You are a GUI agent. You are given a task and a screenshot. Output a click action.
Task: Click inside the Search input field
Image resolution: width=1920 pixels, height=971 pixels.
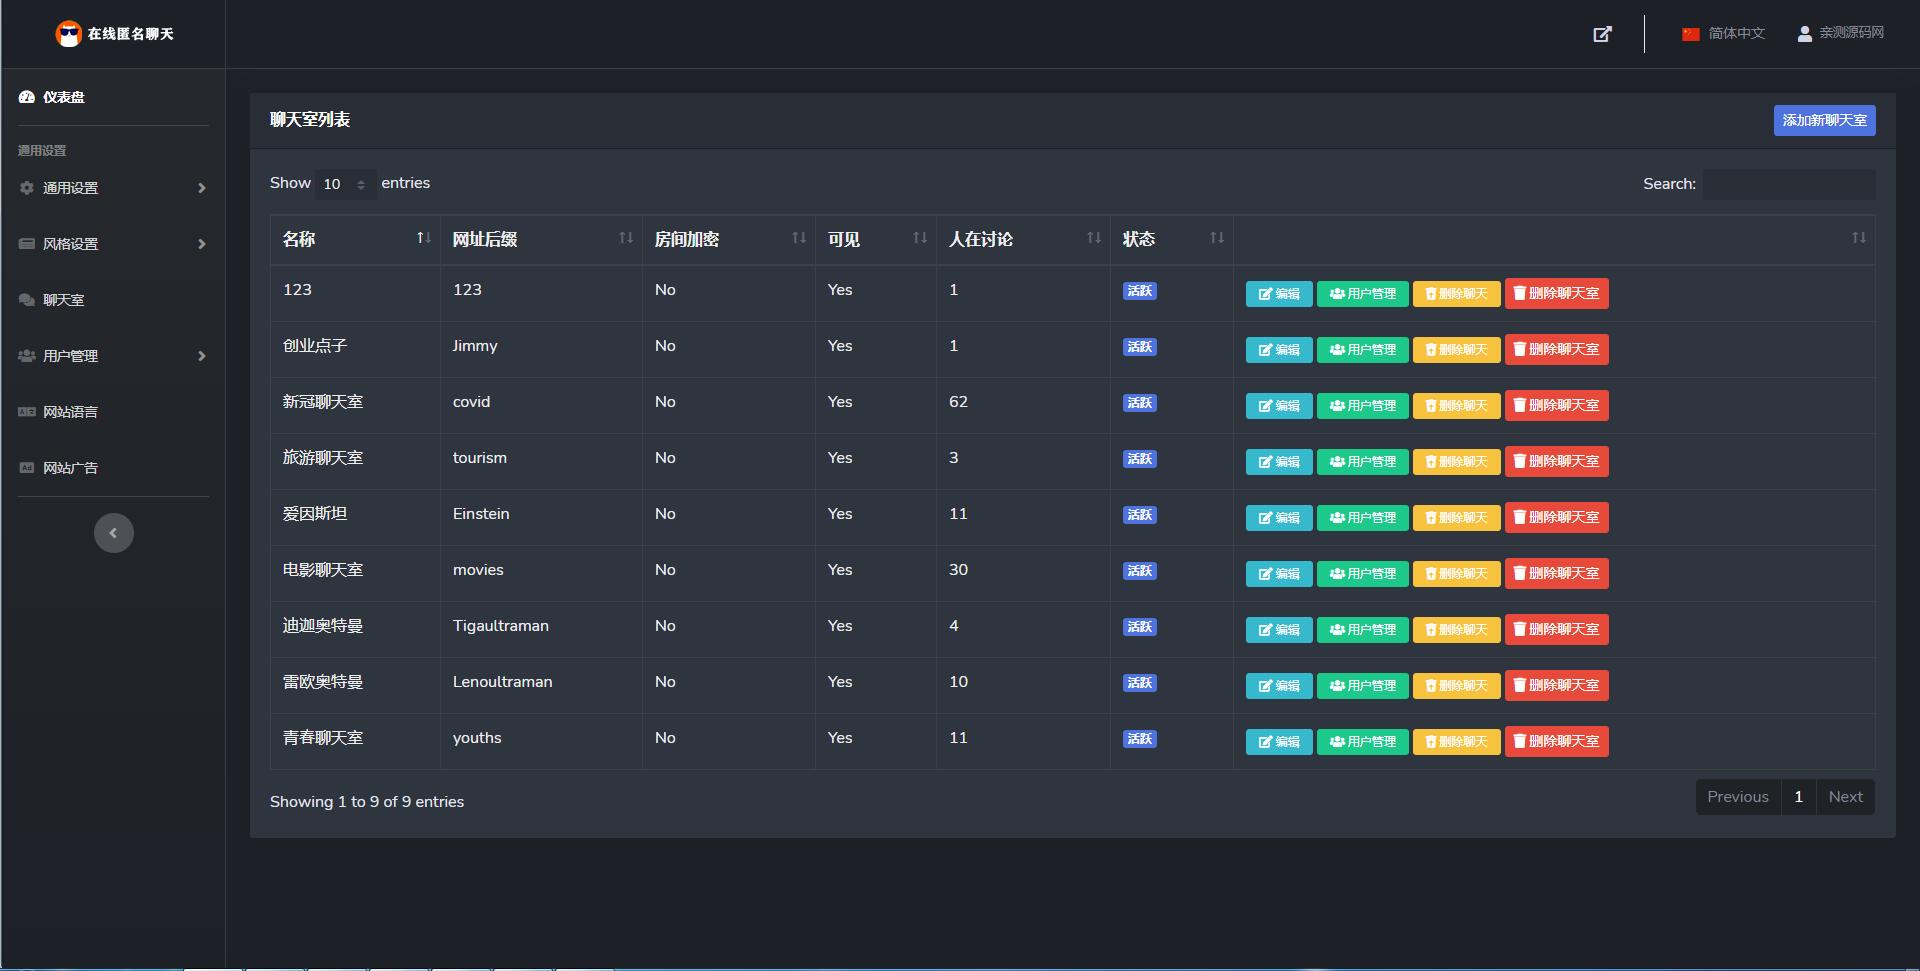coord(1786,184)
